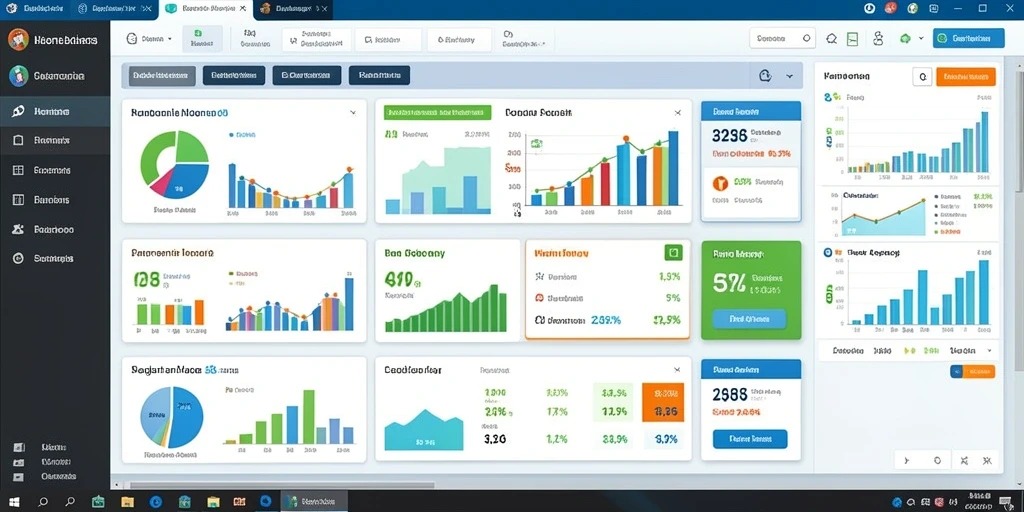1024x512 pixels.
Task: Select the active third browser tab
Action: pyautogui.click(x=206, y=8)
